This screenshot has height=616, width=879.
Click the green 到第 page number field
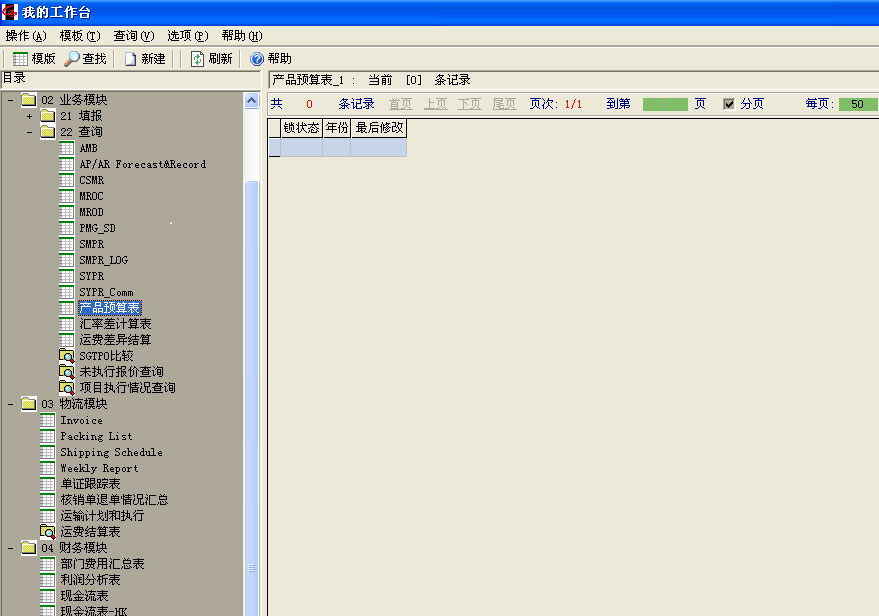click(x=665, y=104)
